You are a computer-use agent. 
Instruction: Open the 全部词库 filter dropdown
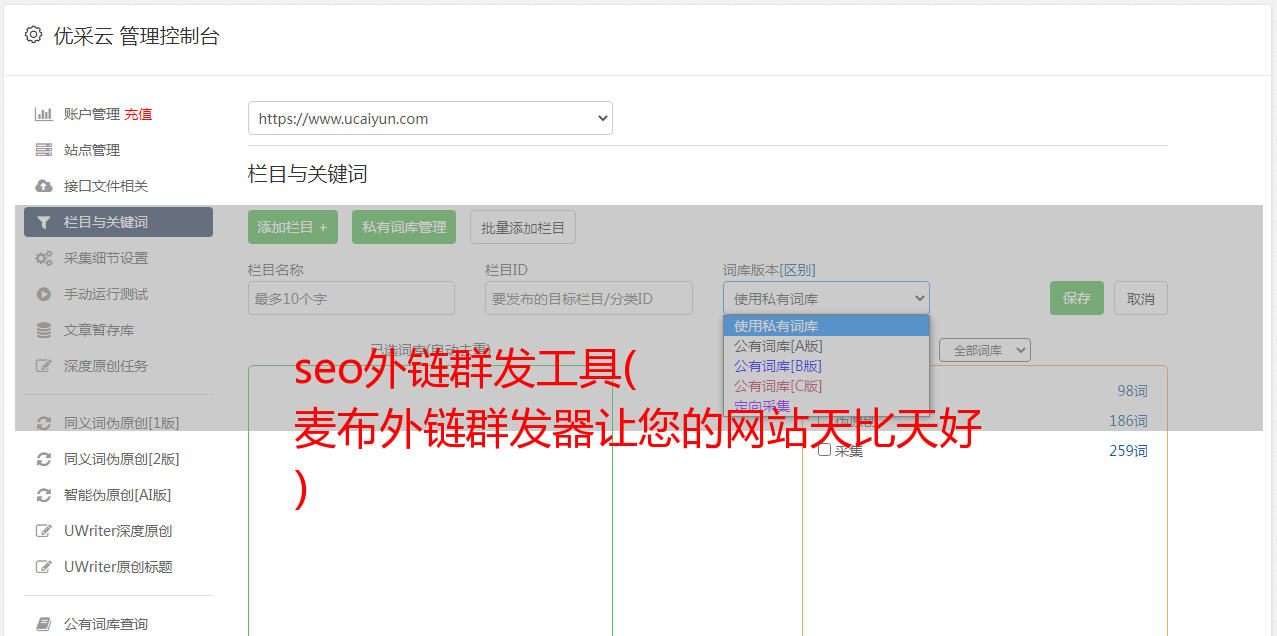coord(985,350)
